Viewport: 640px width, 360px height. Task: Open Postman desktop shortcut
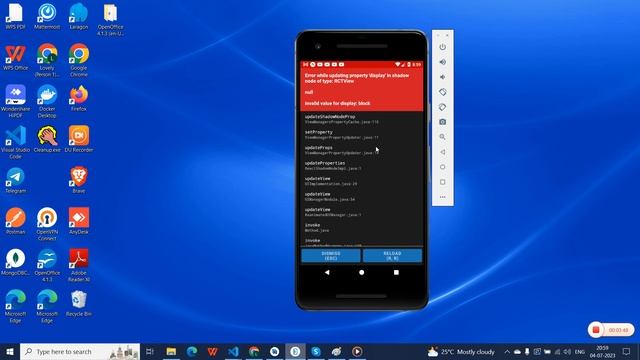(16, 221)
